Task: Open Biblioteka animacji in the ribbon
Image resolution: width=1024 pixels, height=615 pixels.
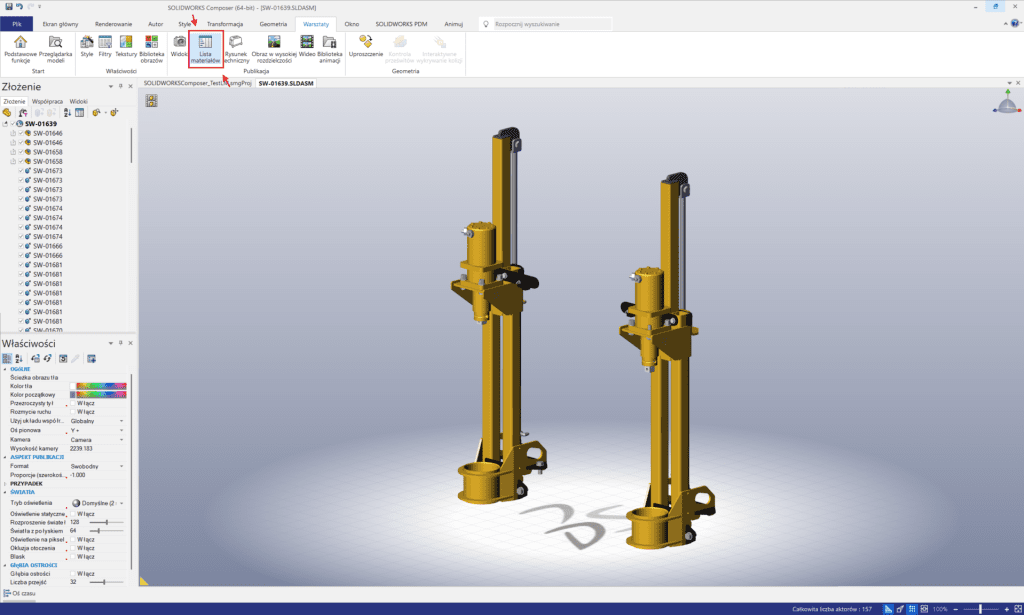Action: (330, 50)
